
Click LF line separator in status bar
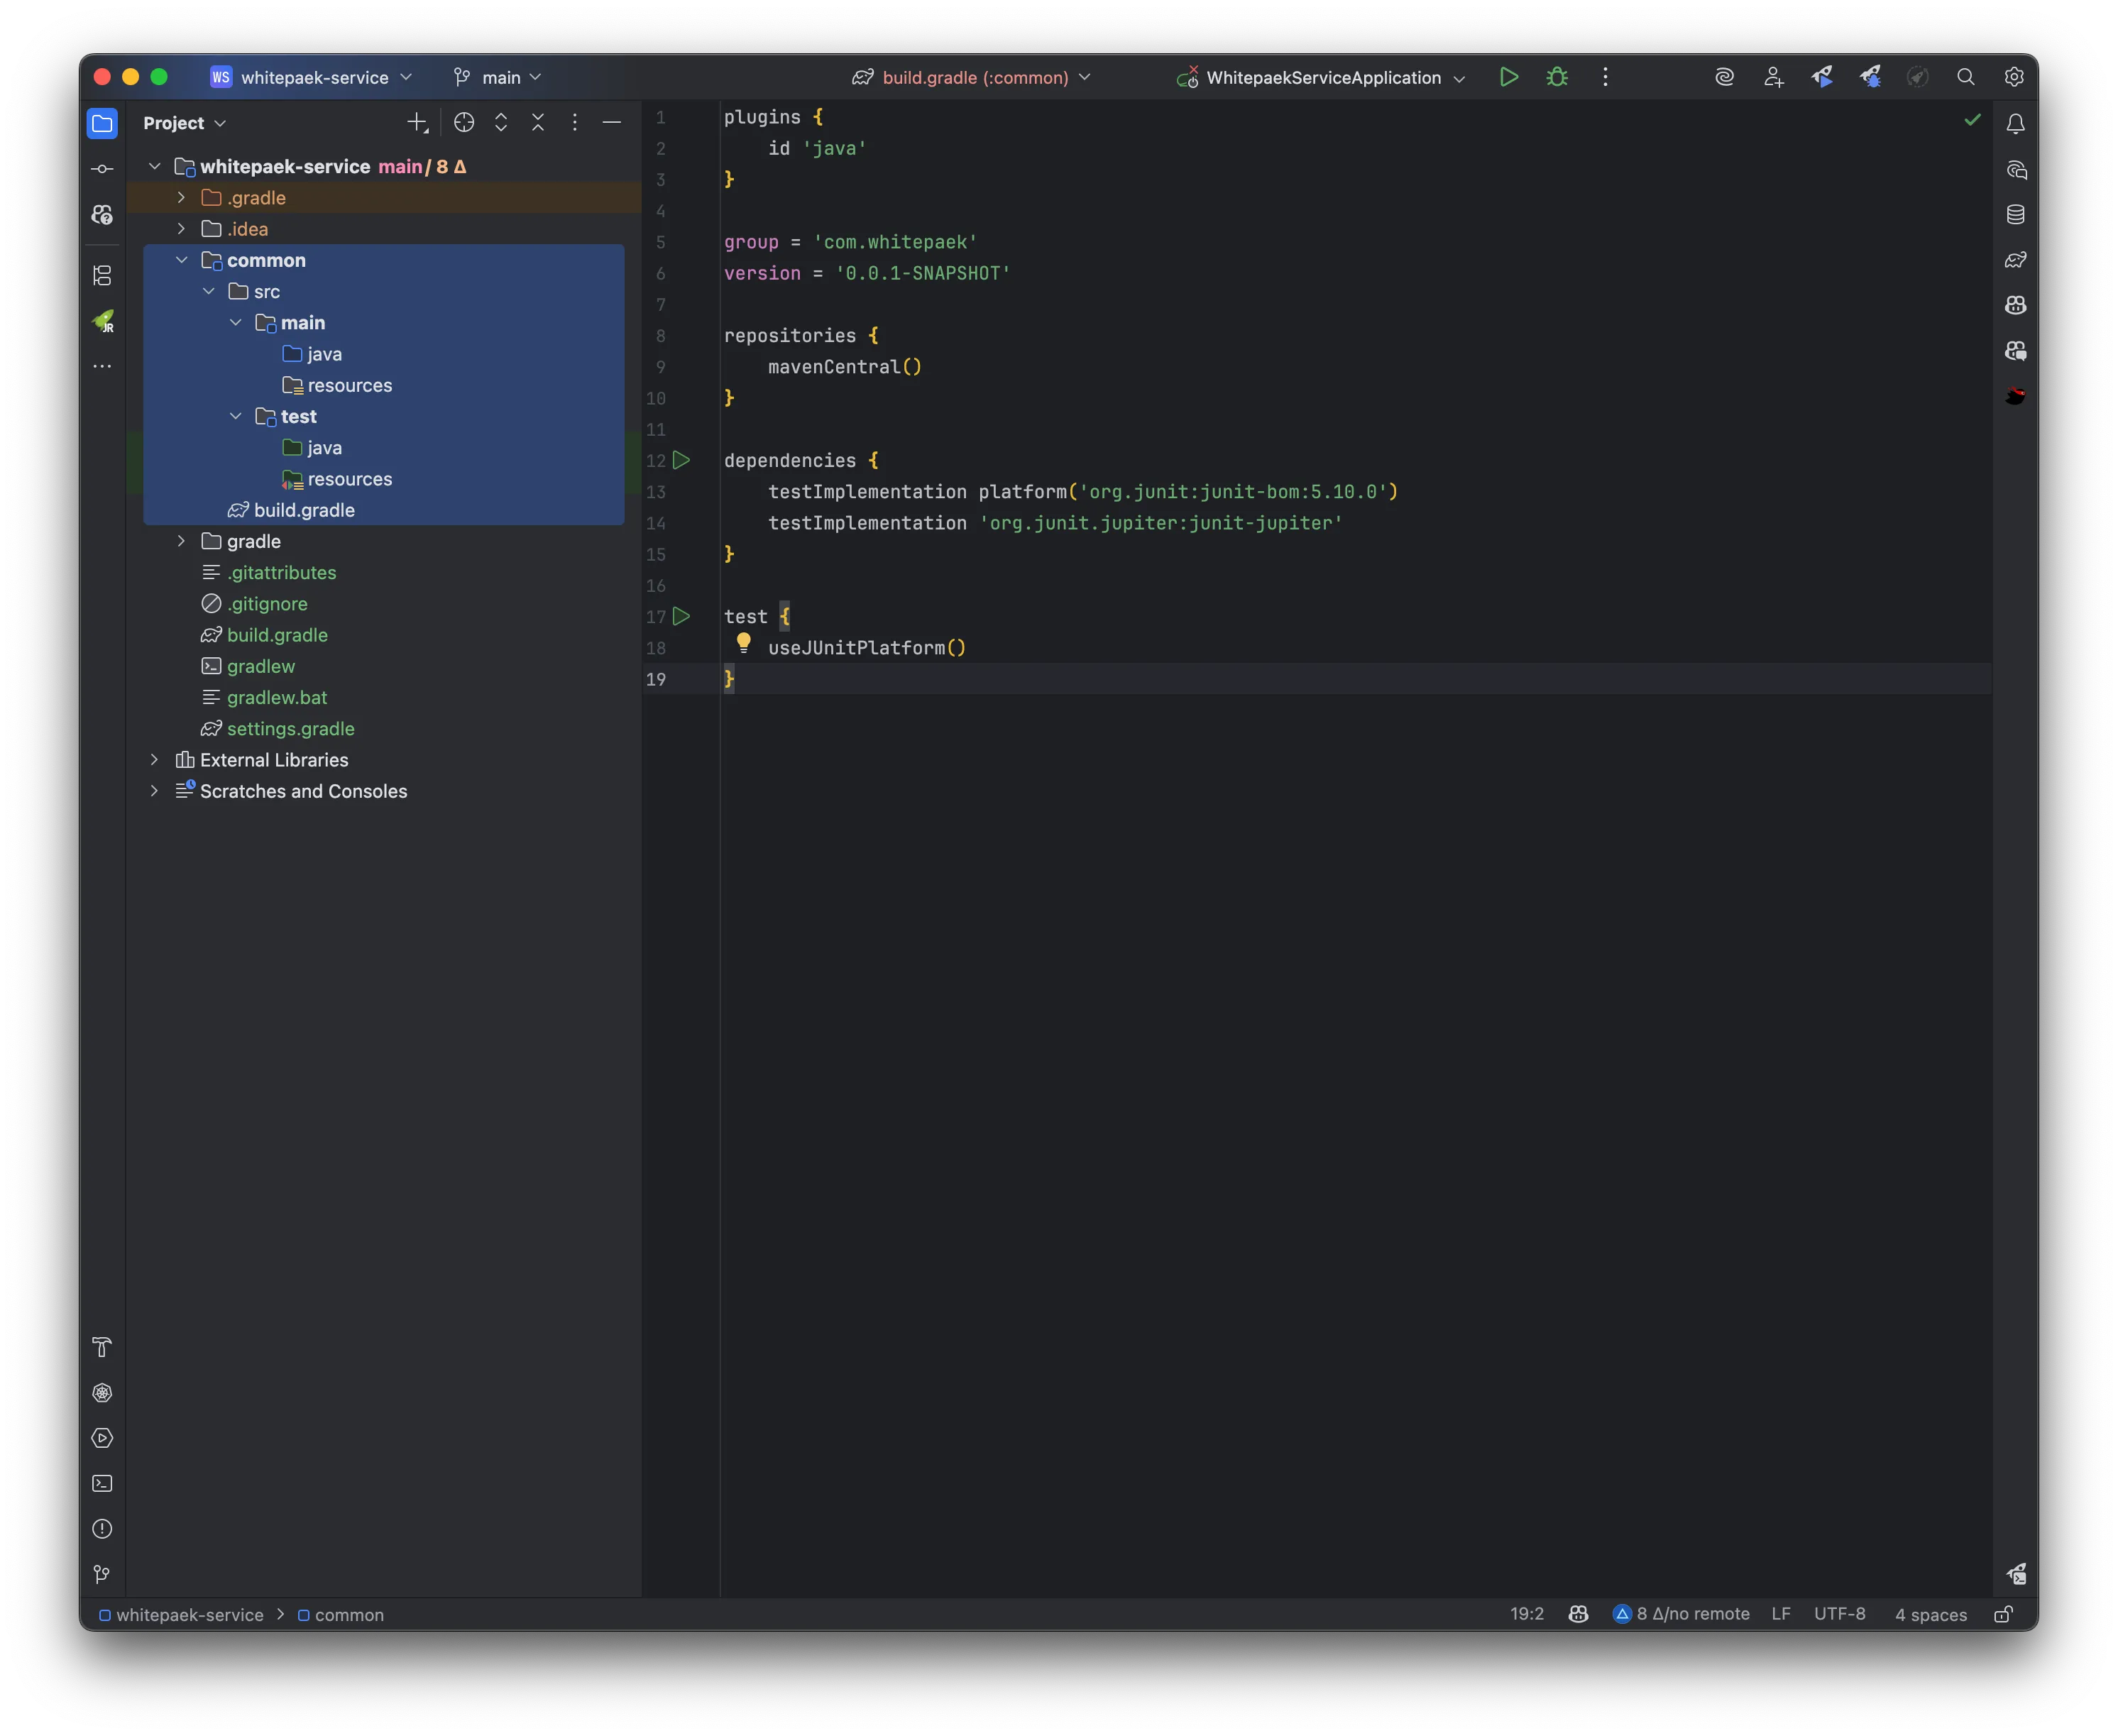click(x=1781, y=1614)
